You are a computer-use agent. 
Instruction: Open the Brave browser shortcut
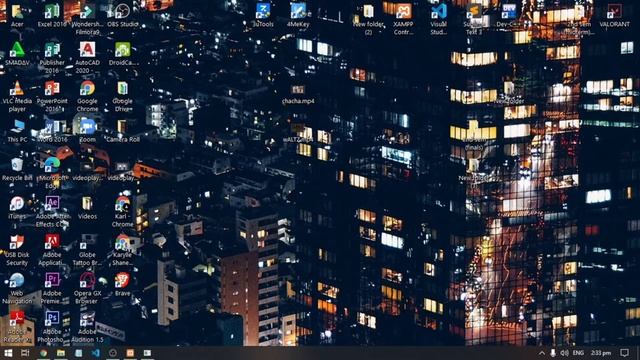click(122, 284)
